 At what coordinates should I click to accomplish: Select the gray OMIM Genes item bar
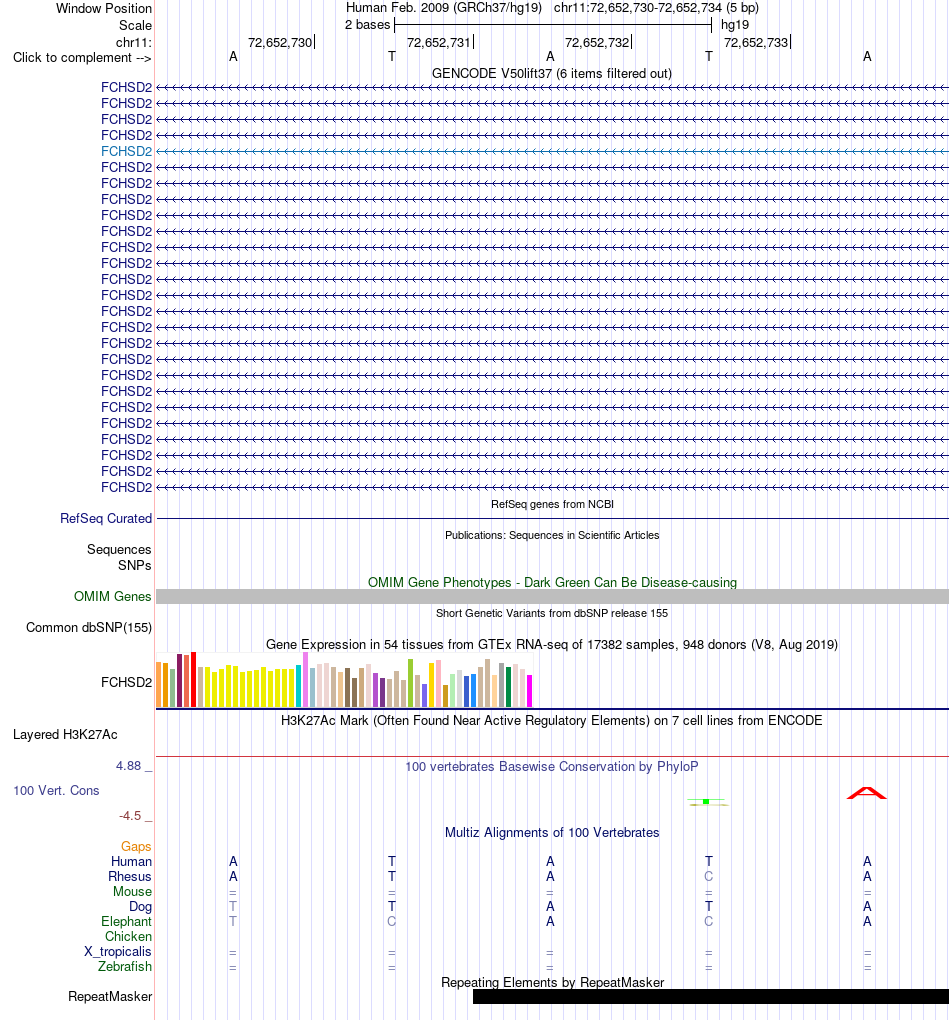(x=552, y=597)
